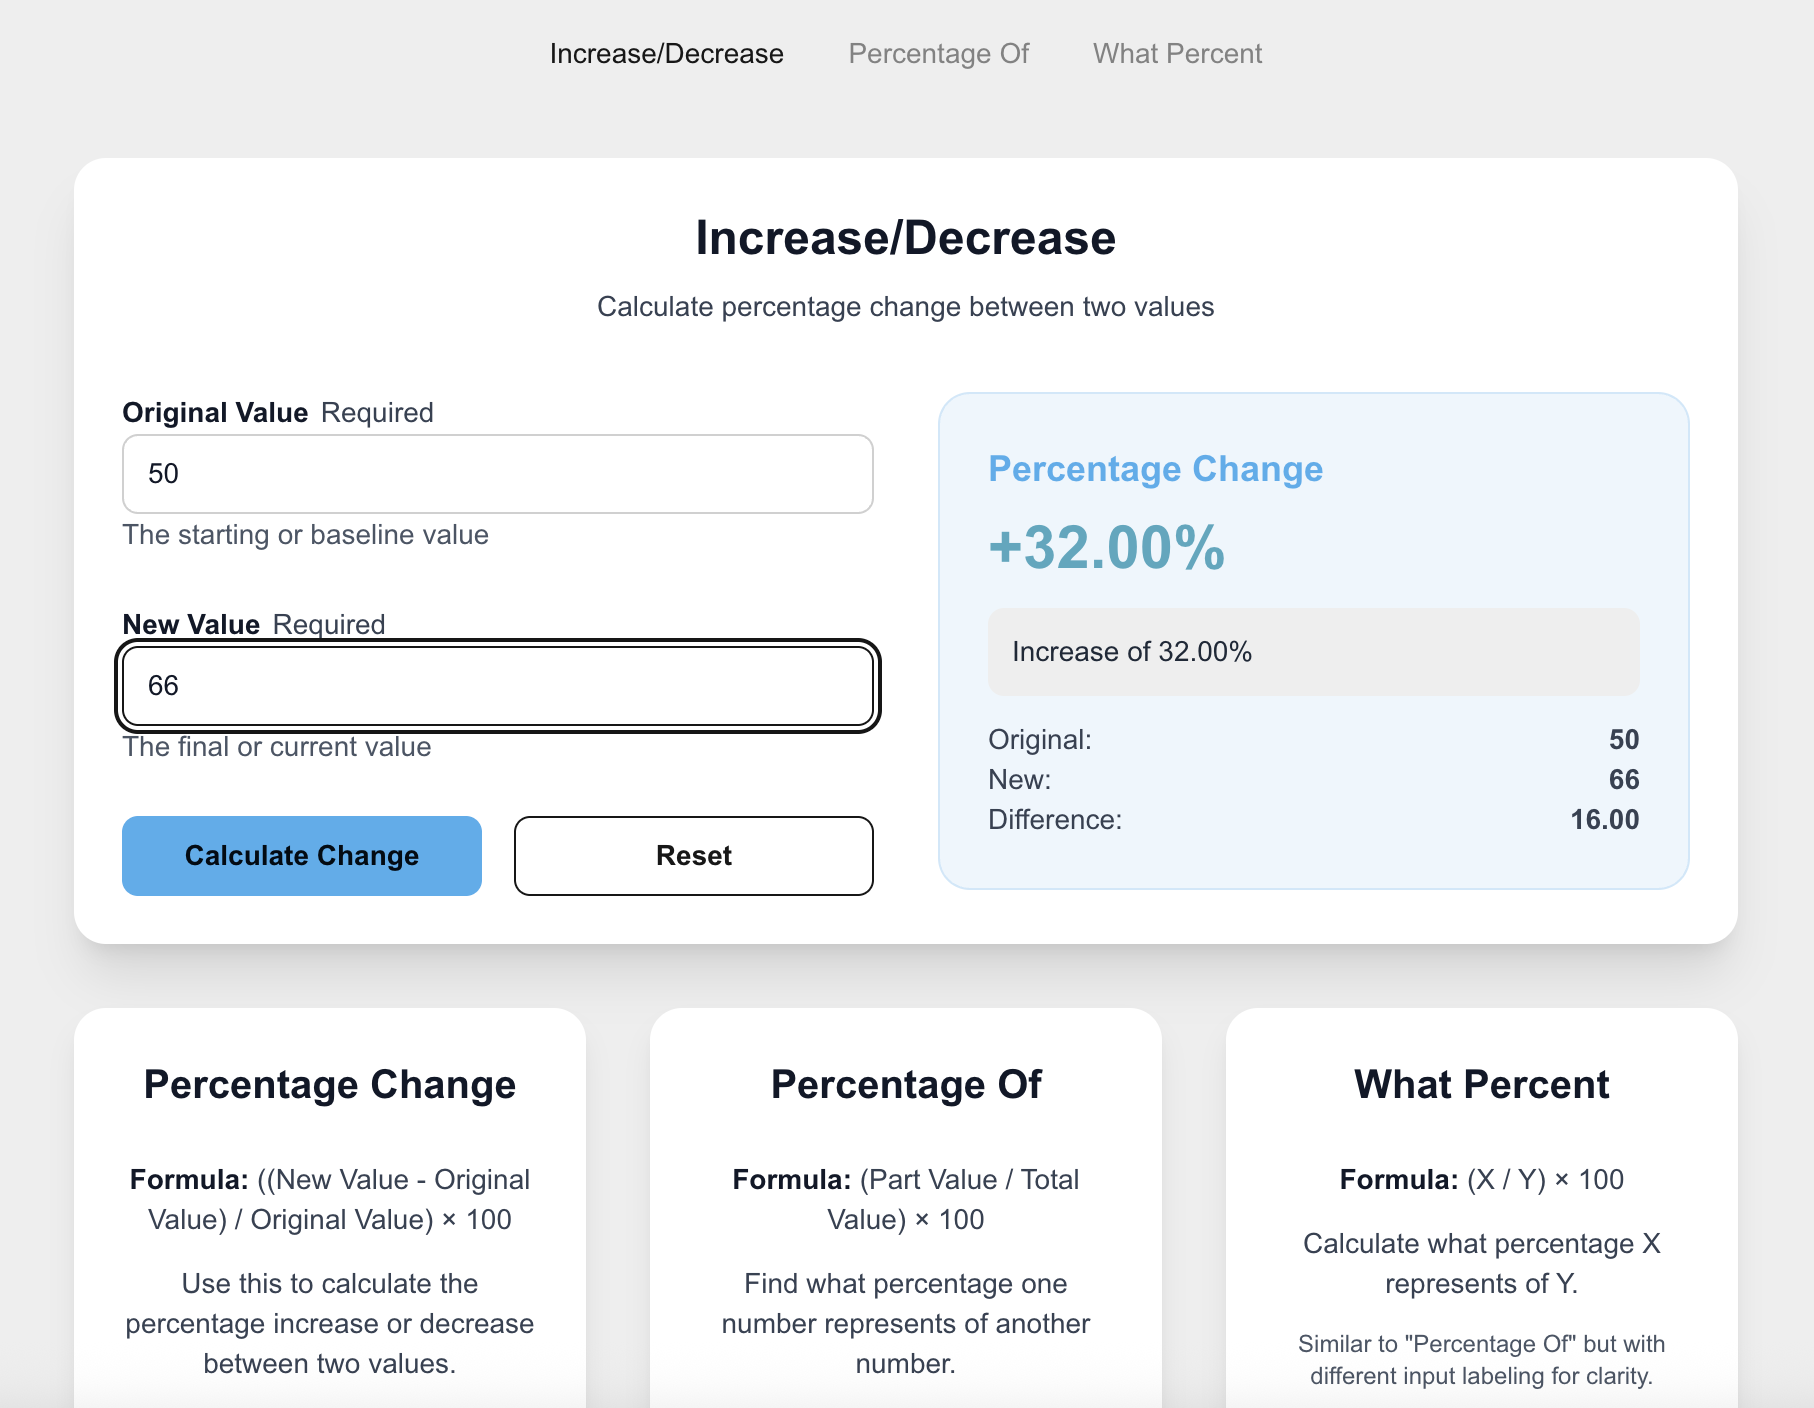The height and width of the screenshot is (1408, 1814).
Task: Click the 'The final or current value' helper text
Action: point(277,746)
